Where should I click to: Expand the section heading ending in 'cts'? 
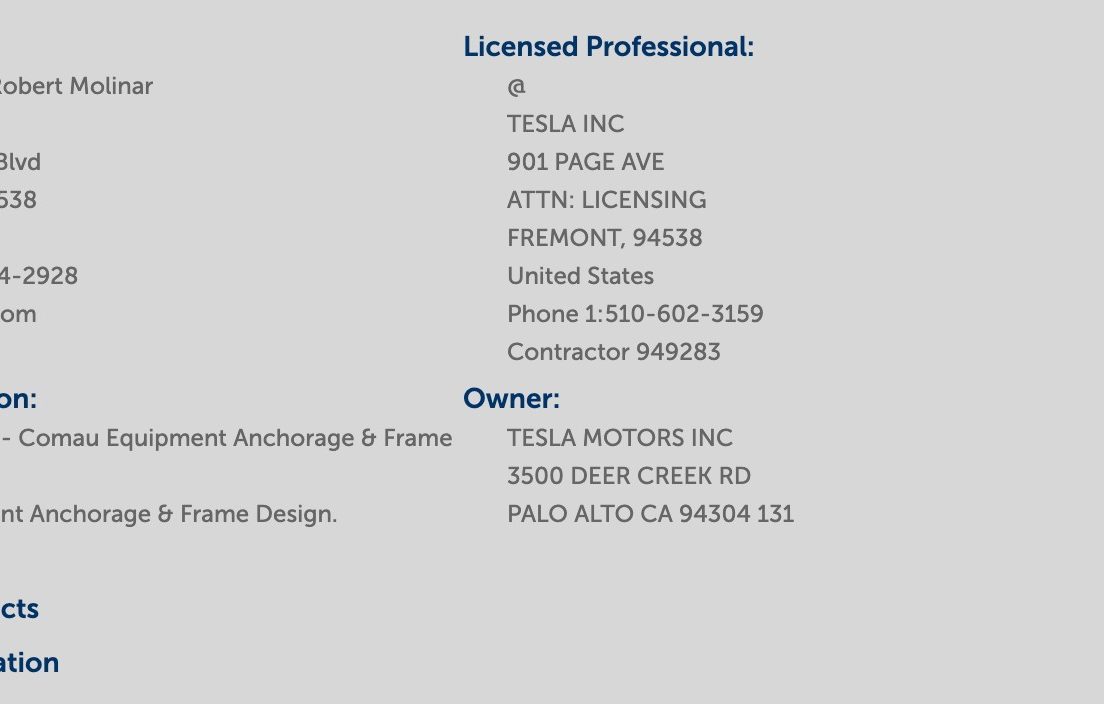click(x=19, y=609)
